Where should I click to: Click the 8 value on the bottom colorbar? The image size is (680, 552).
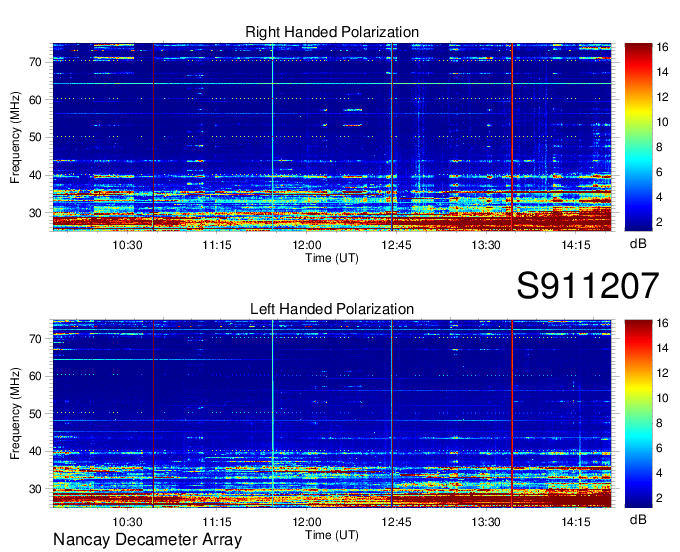click(659, 423)
